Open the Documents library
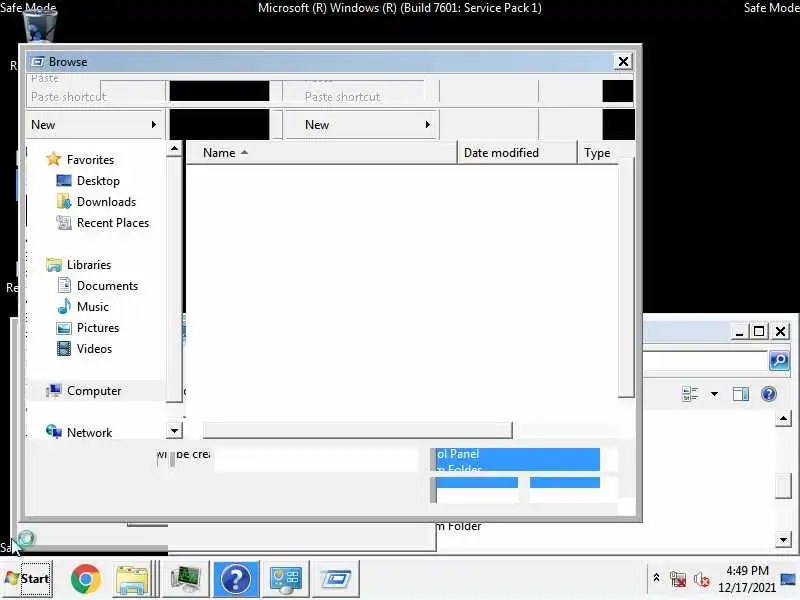Viewport: 800px width, 600px height. click(x=107, y=285)
